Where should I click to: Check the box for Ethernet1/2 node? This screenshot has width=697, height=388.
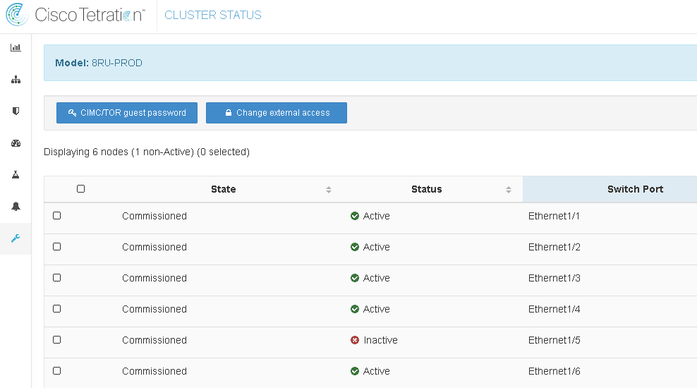(57, 247)
